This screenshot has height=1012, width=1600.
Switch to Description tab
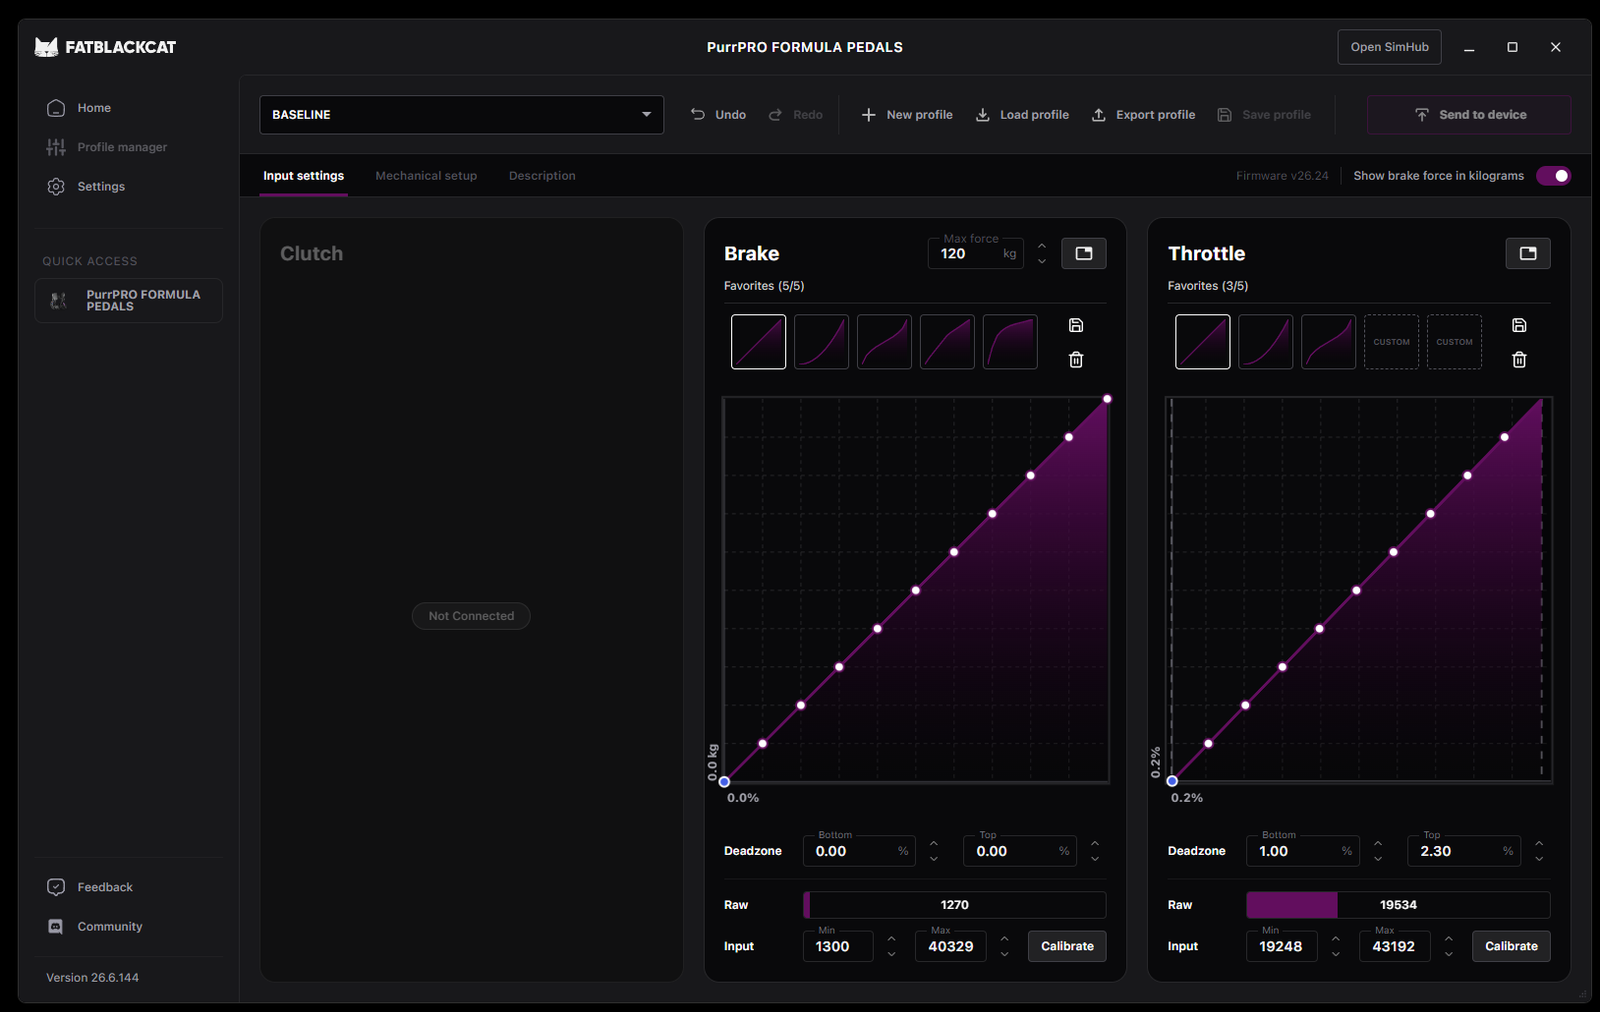coord(542,176)
